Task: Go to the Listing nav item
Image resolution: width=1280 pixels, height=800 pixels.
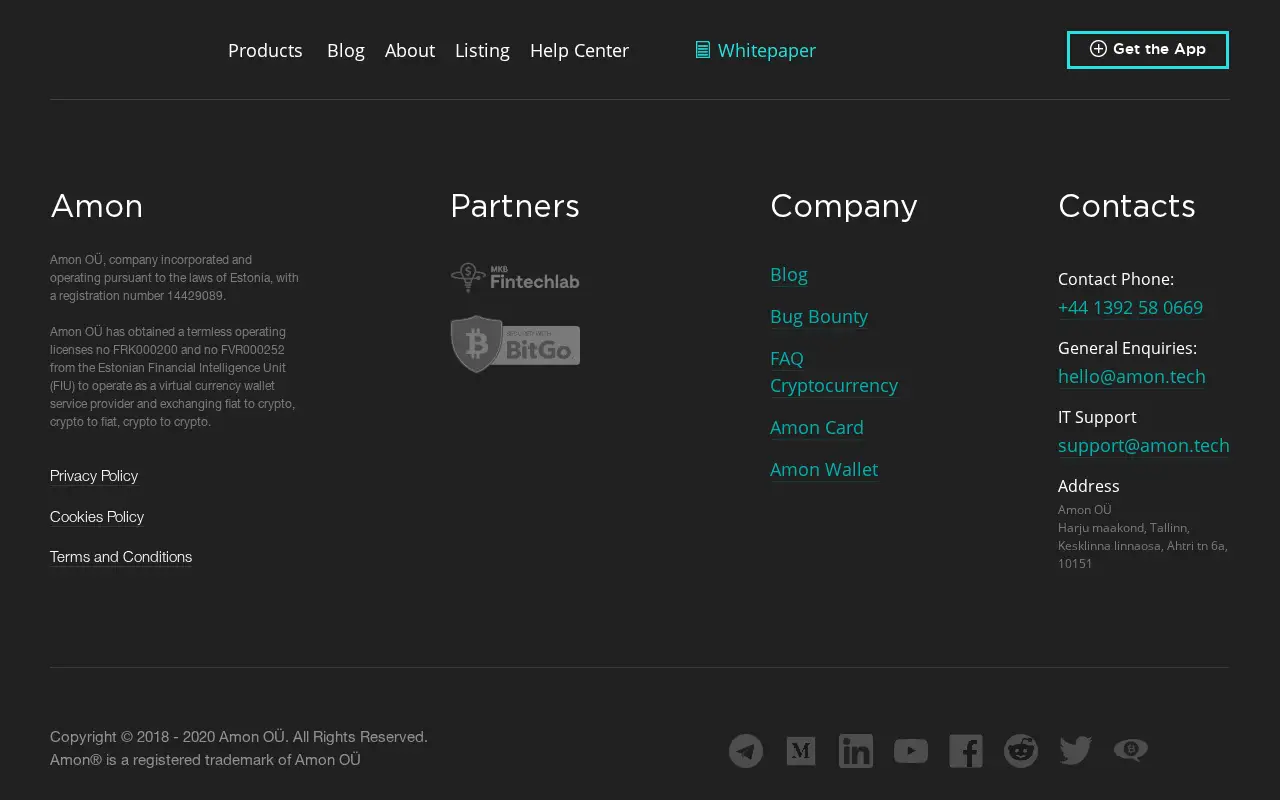Action: 482,50
